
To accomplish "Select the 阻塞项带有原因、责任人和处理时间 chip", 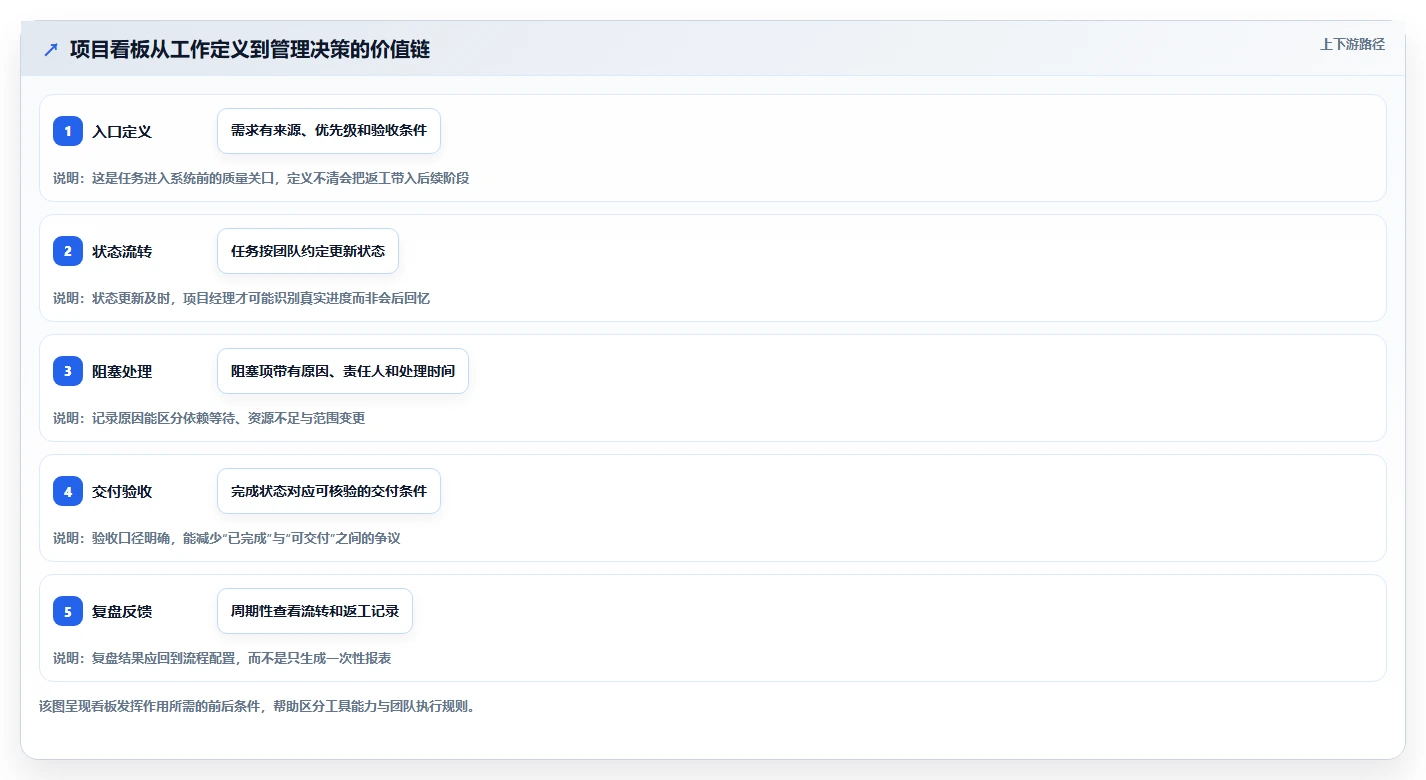I will point(343,371).
